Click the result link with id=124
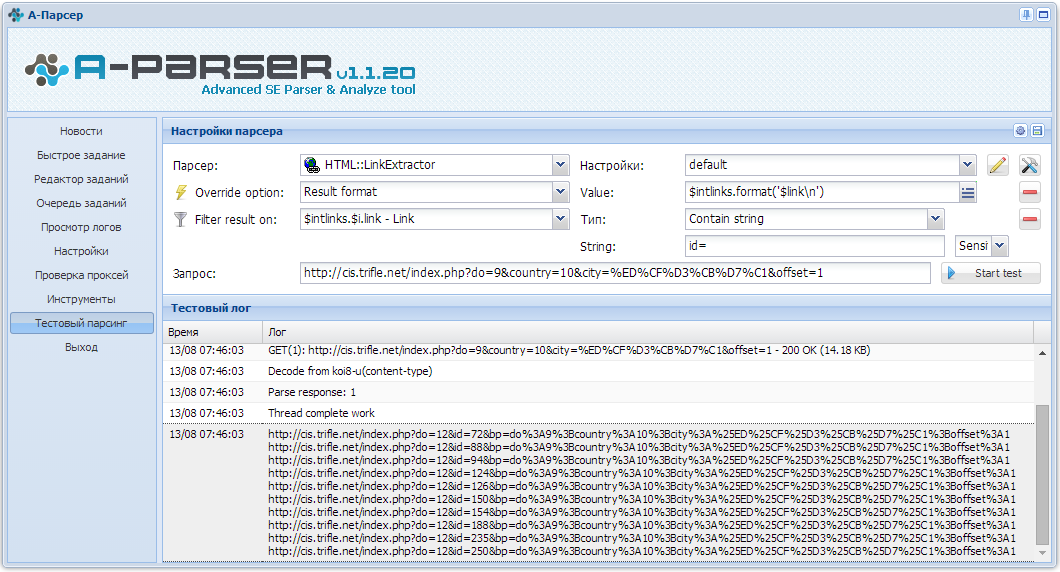The image size is (1060, 572). (642, 473)
